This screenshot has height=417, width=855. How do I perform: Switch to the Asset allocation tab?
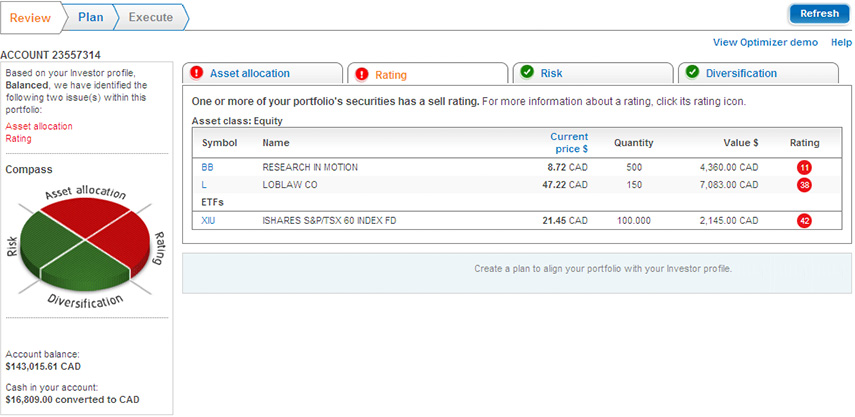[249, 73]
